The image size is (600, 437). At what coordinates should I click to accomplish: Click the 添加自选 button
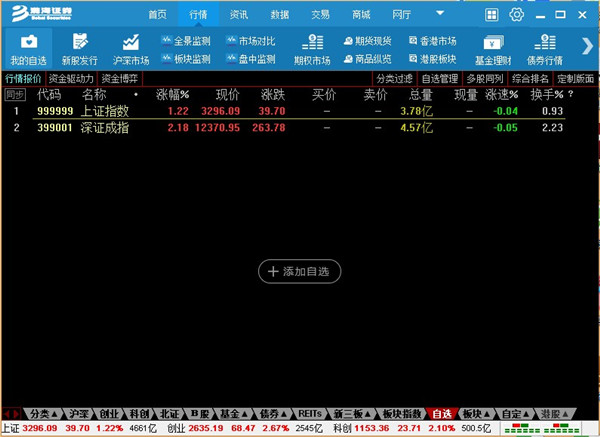[300, 271]
